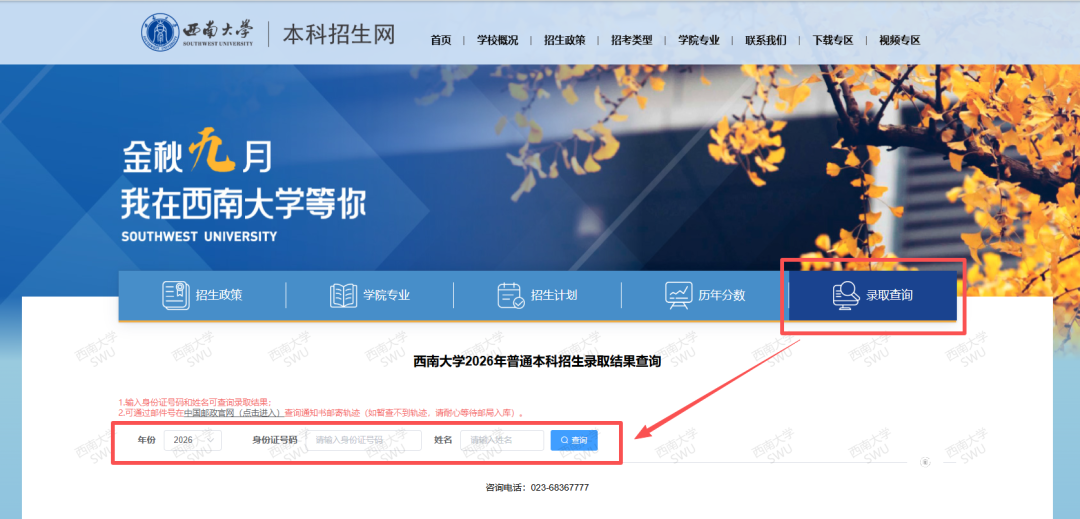Open the 下载专区 nav item
Viewport: 1080px width, 519px height.
(x=833, y=40)
